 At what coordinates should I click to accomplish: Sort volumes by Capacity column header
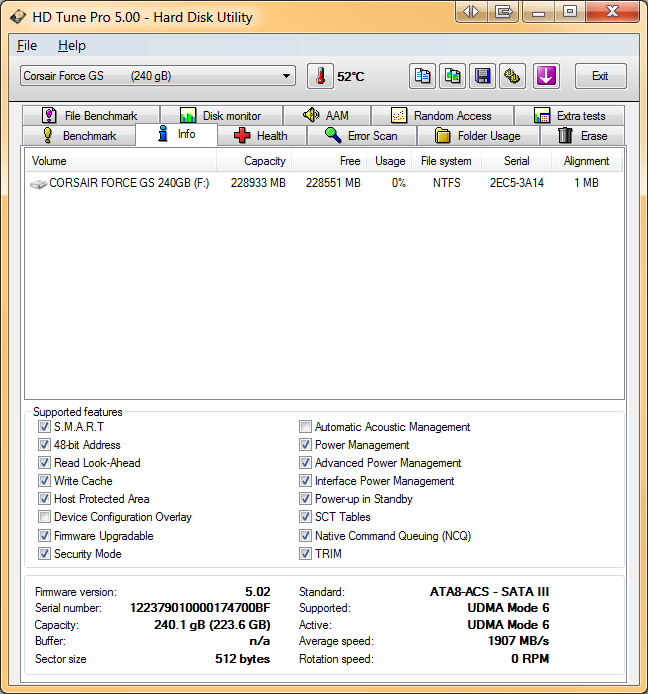click(264, 161)
